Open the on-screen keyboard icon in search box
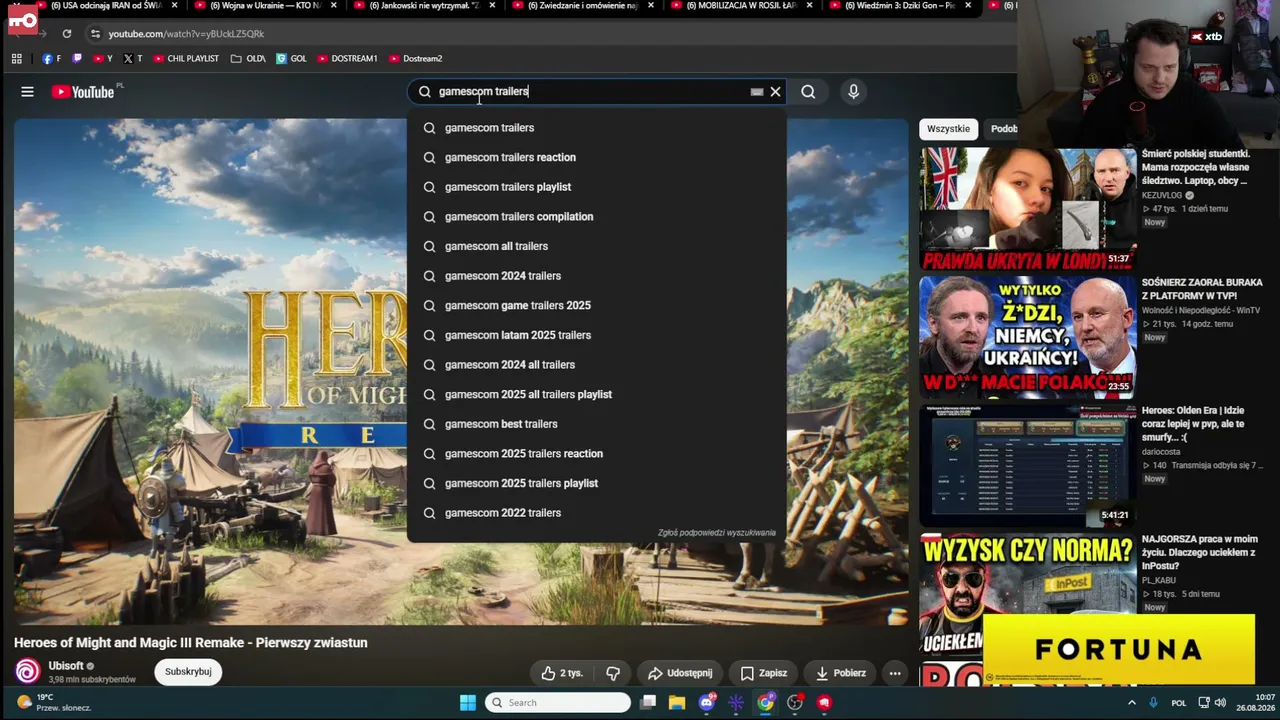The height and width of the screenshot is (720, 1280). click(757, 92)
